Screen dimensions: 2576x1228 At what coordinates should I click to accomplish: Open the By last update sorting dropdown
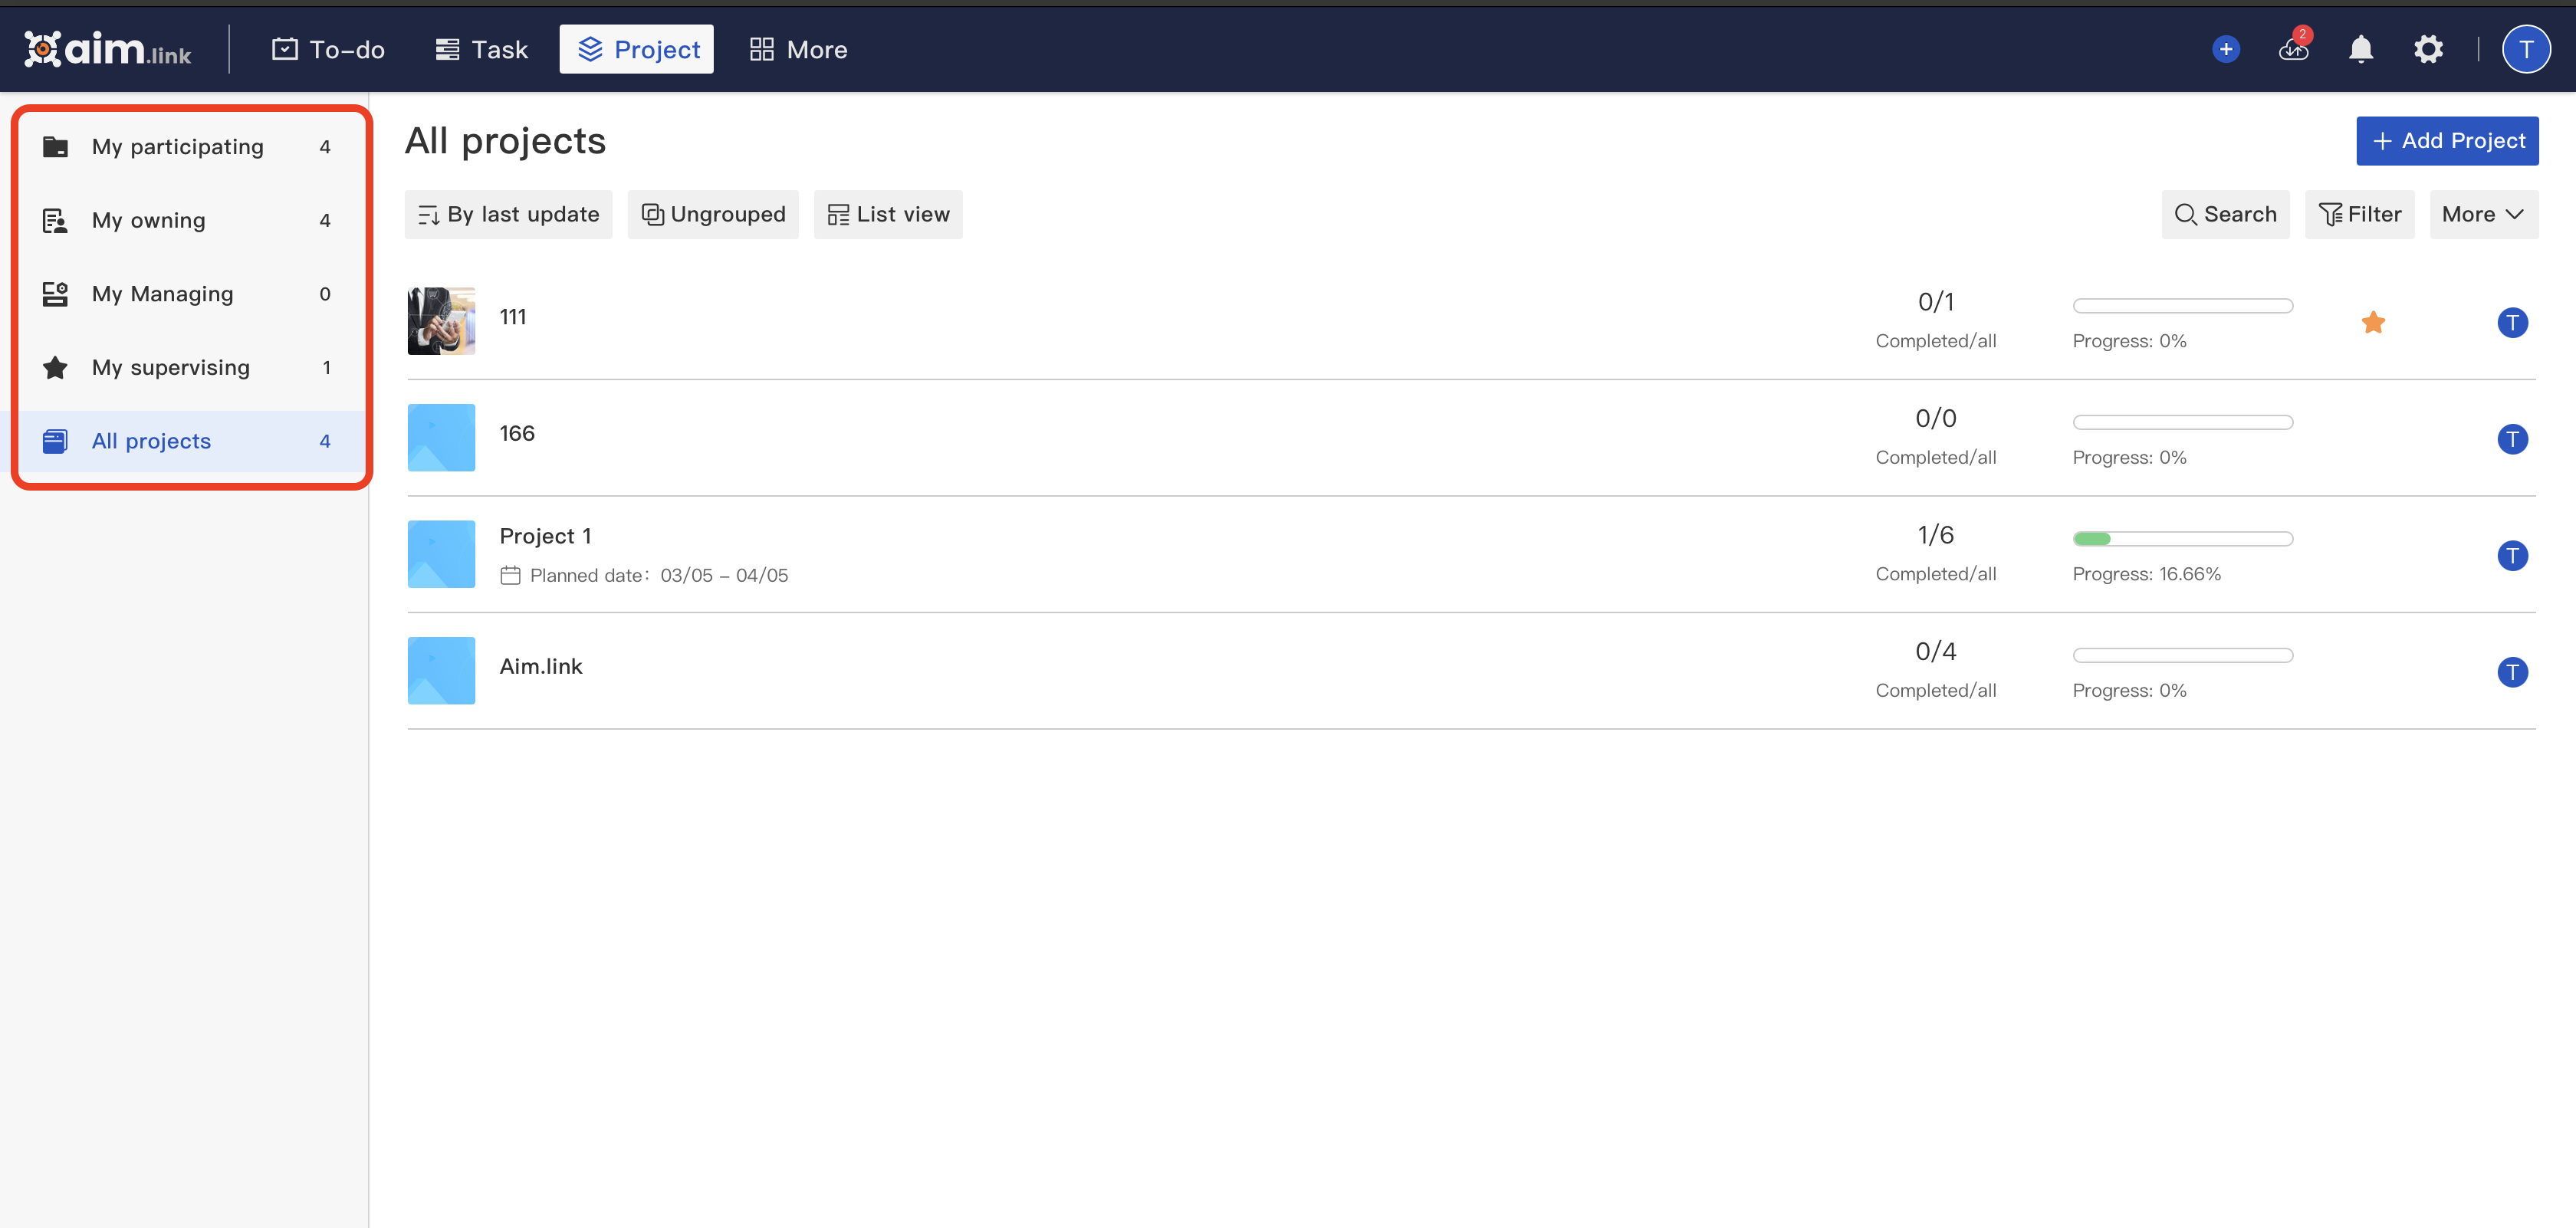pos(508,214)
